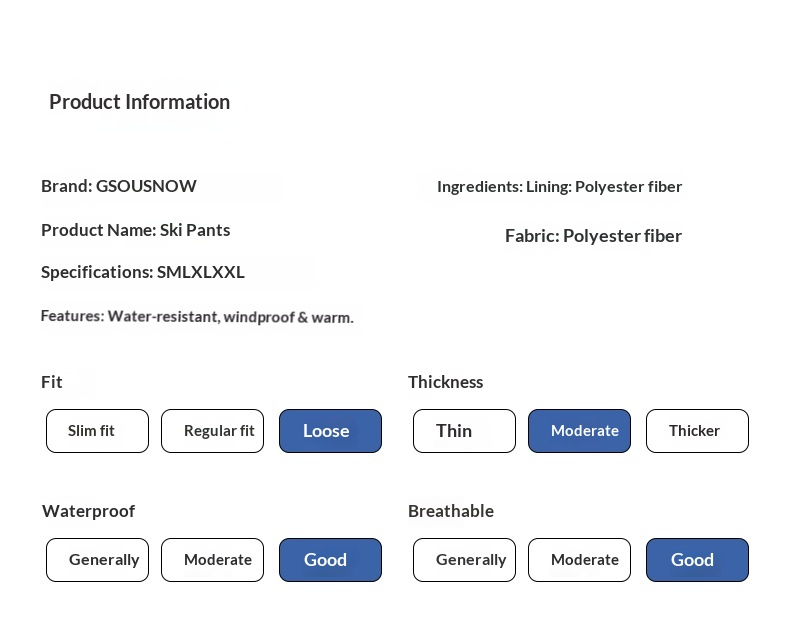Screen dimensions: 790x620
Task: Pick the Loose fit button
Action: [330, 431]
